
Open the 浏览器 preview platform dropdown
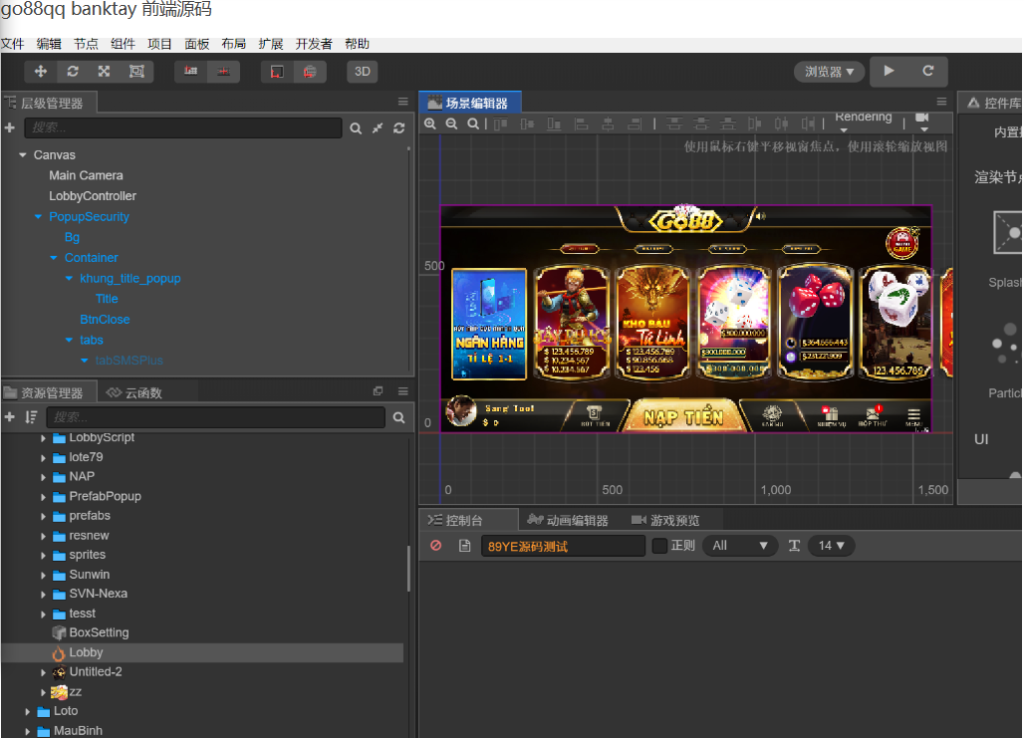(829, 71)
